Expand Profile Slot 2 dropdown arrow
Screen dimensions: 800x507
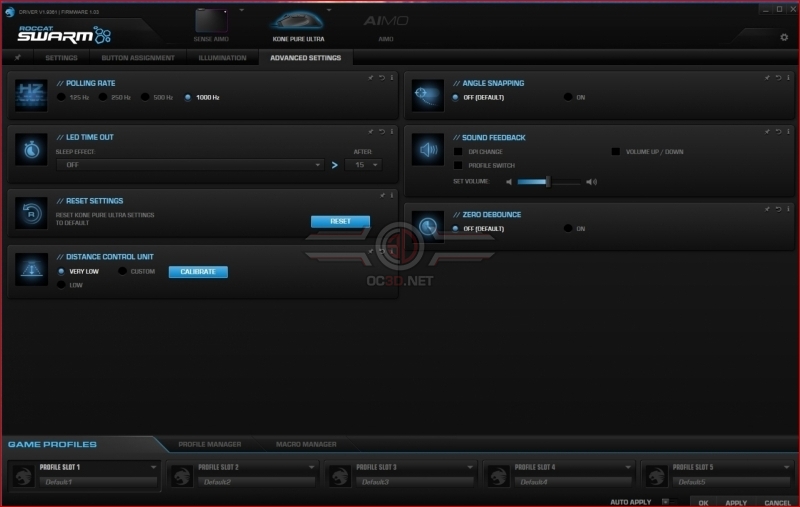coord(311,467)
